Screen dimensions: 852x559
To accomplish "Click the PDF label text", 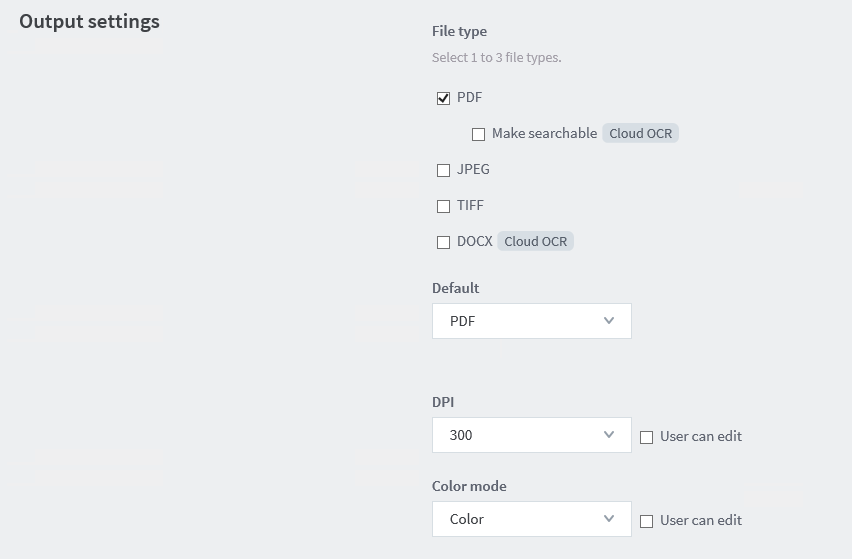I will click(469, 97).
